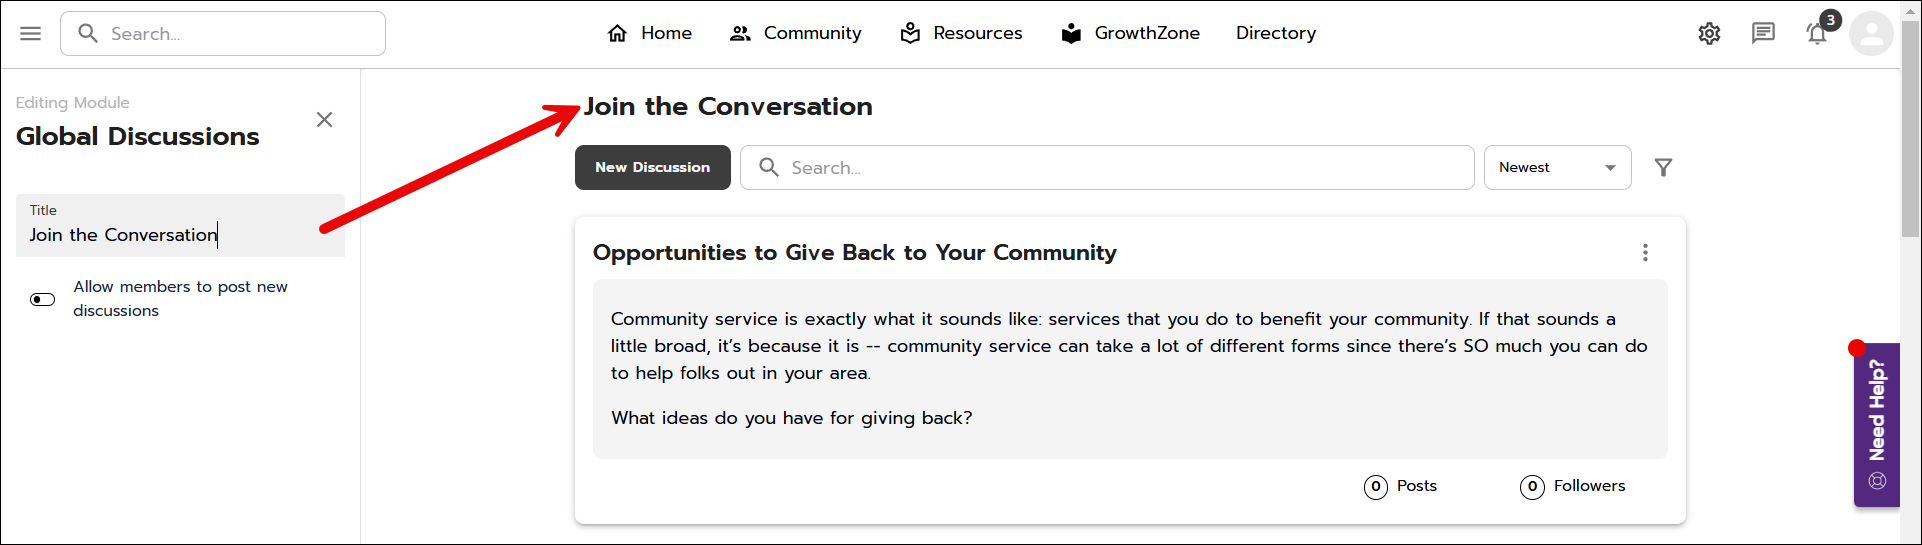Click the discussion filter funnel icon
This screenshot has height=545, width=1922.
pos(1663,168)
